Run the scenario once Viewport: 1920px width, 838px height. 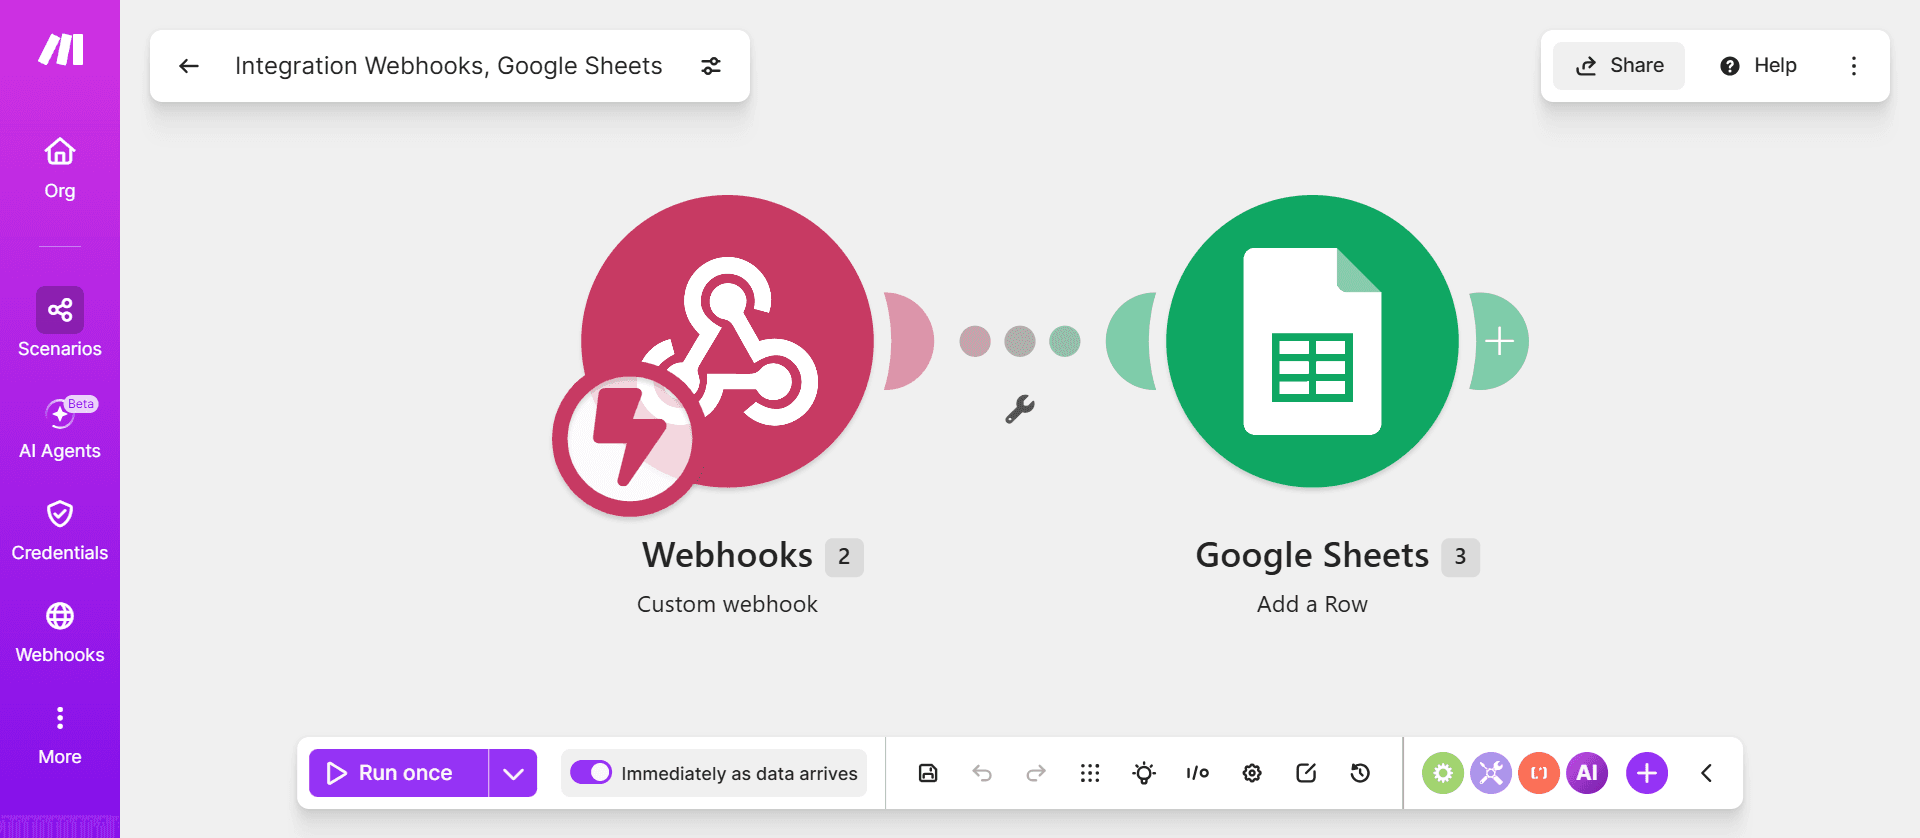click(x=398, y=773)
